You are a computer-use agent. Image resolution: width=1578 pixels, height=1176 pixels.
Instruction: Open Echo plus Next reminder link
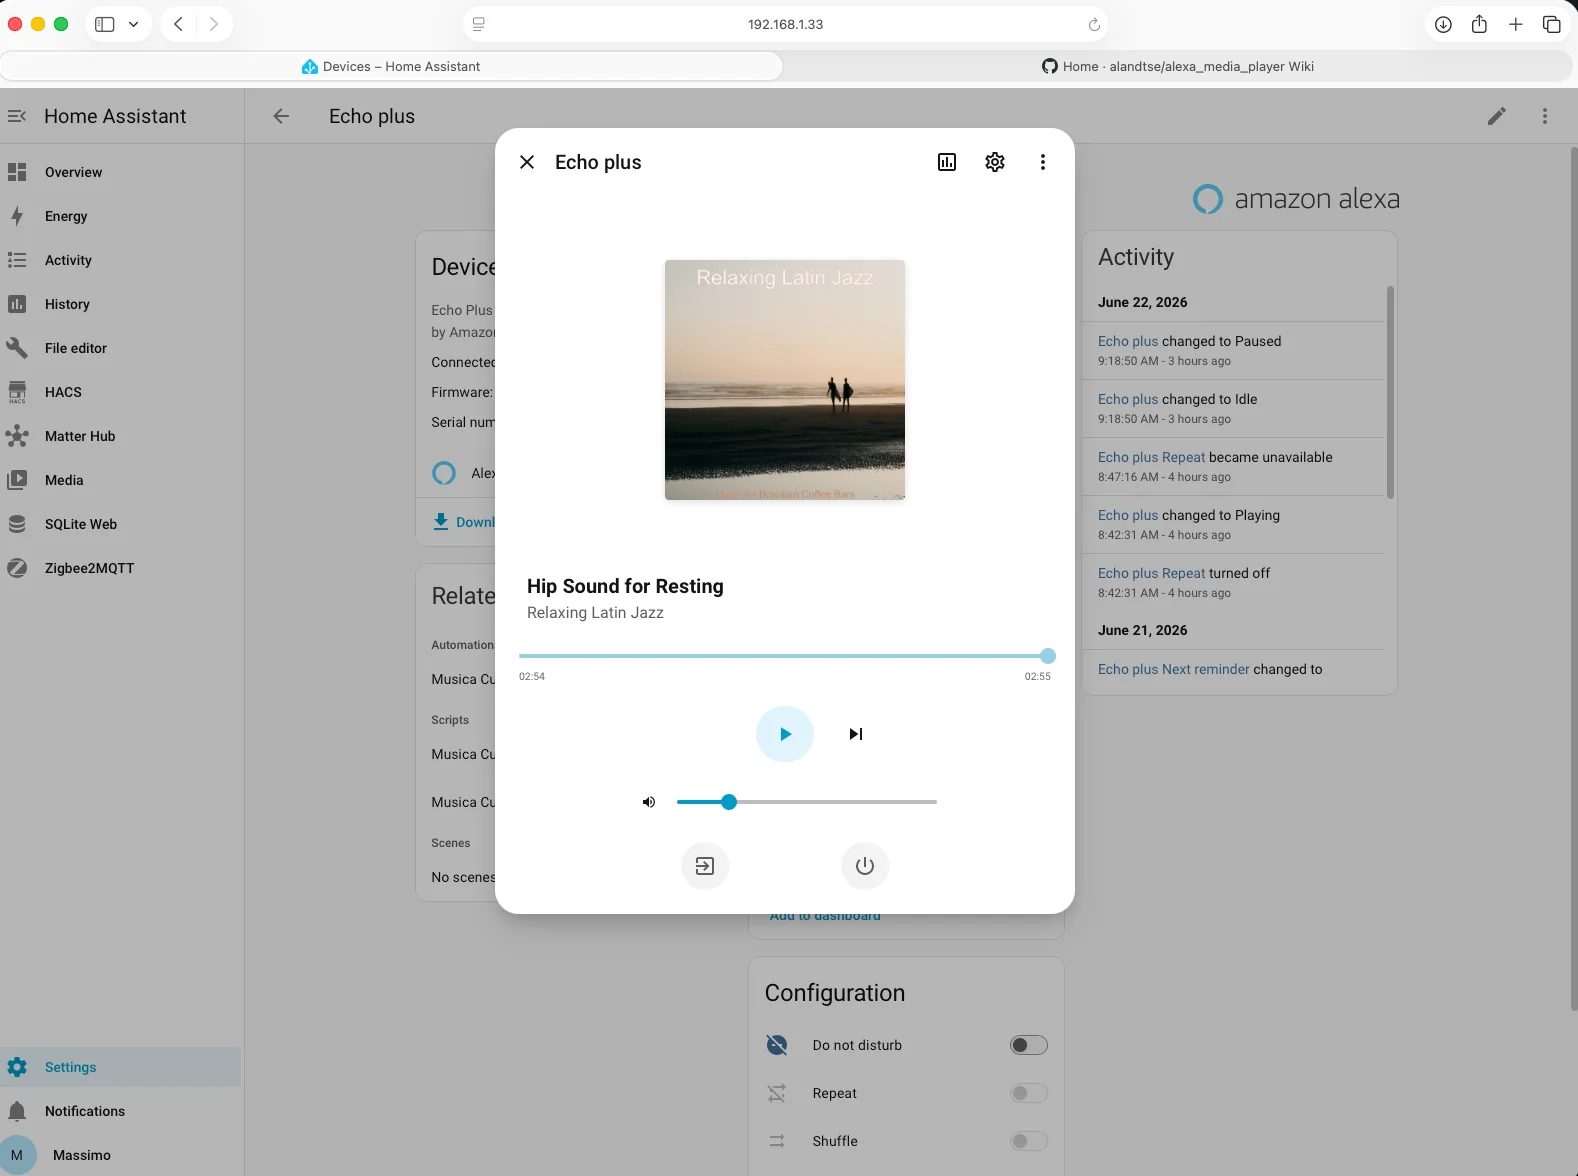[1174, 669]
